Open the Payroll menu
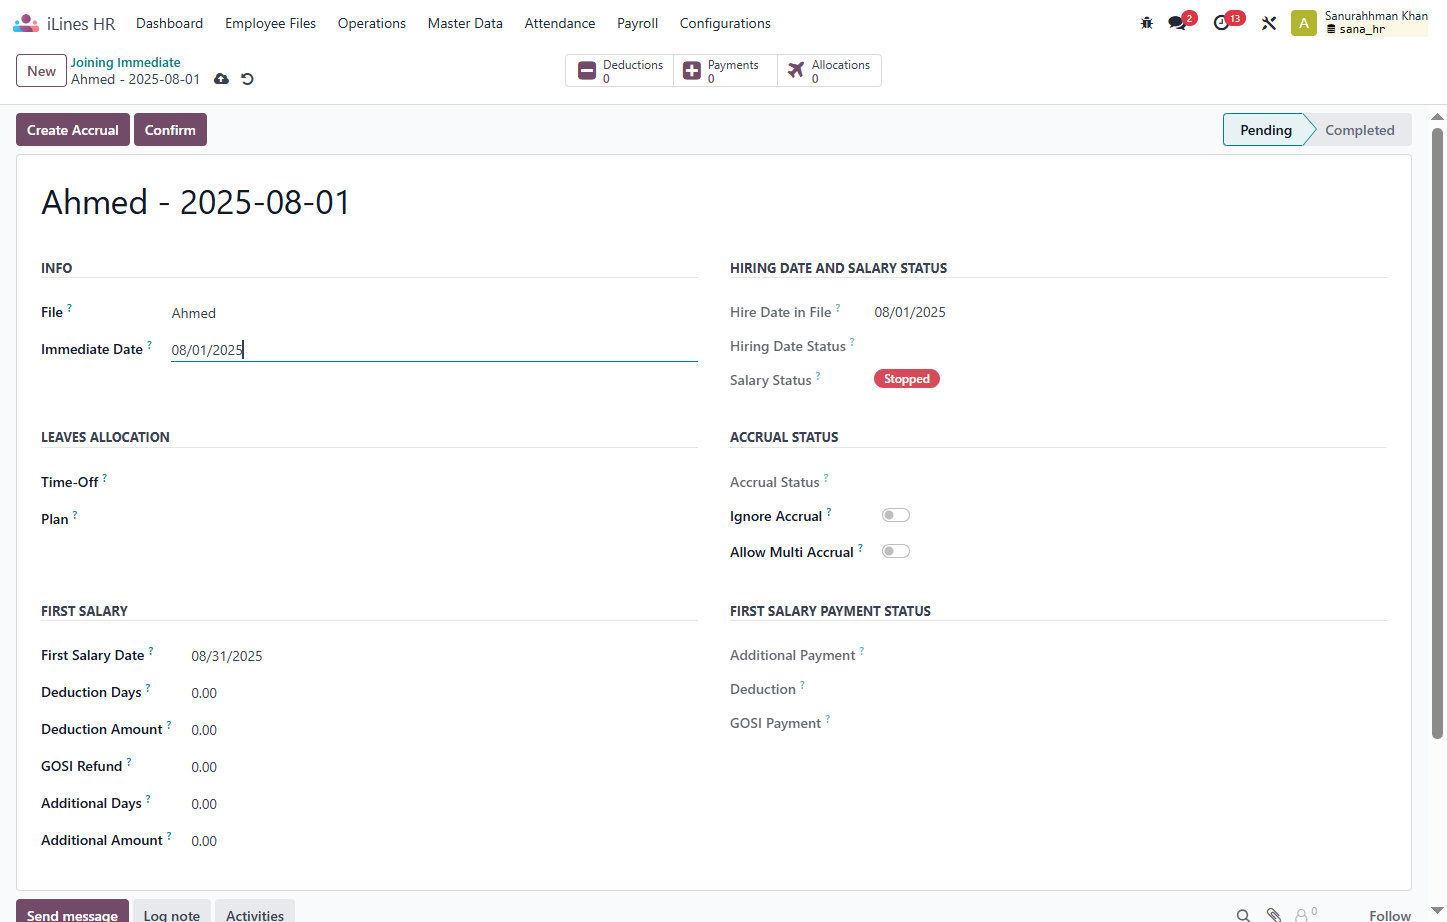The width and height of the screenshot is (1447, 922). (x=638, y=23)
